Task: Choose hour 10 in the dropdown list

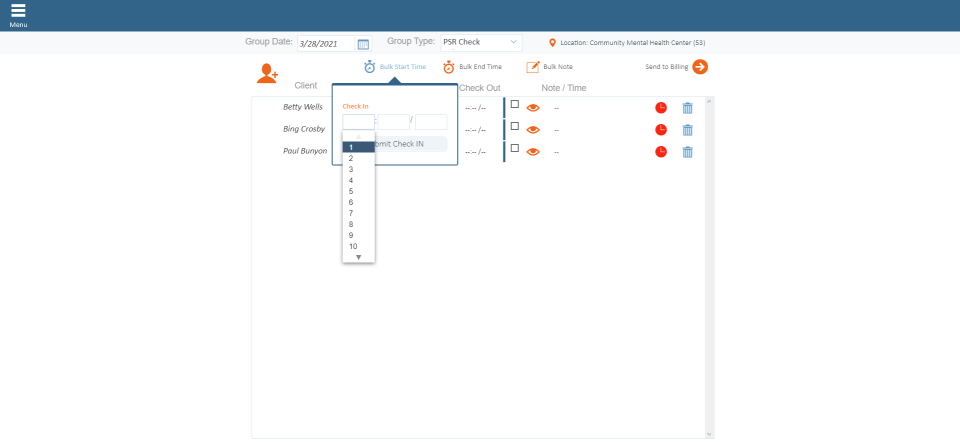Action: tap(353, 246)
